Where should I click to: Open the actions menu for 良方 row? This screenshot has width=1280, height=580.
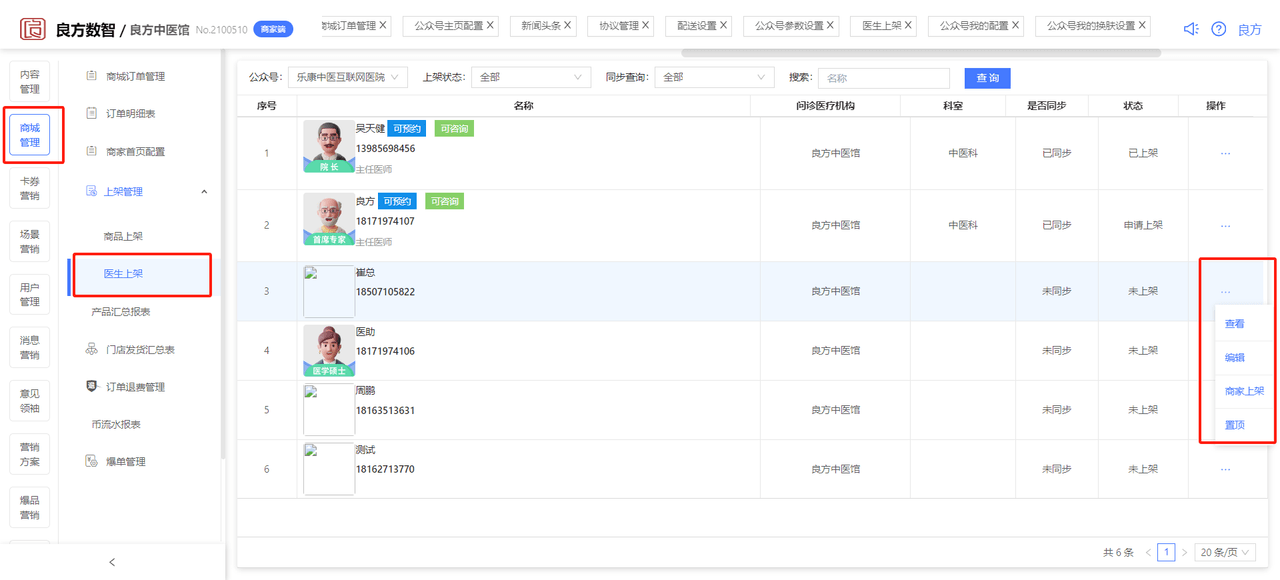1225,225
